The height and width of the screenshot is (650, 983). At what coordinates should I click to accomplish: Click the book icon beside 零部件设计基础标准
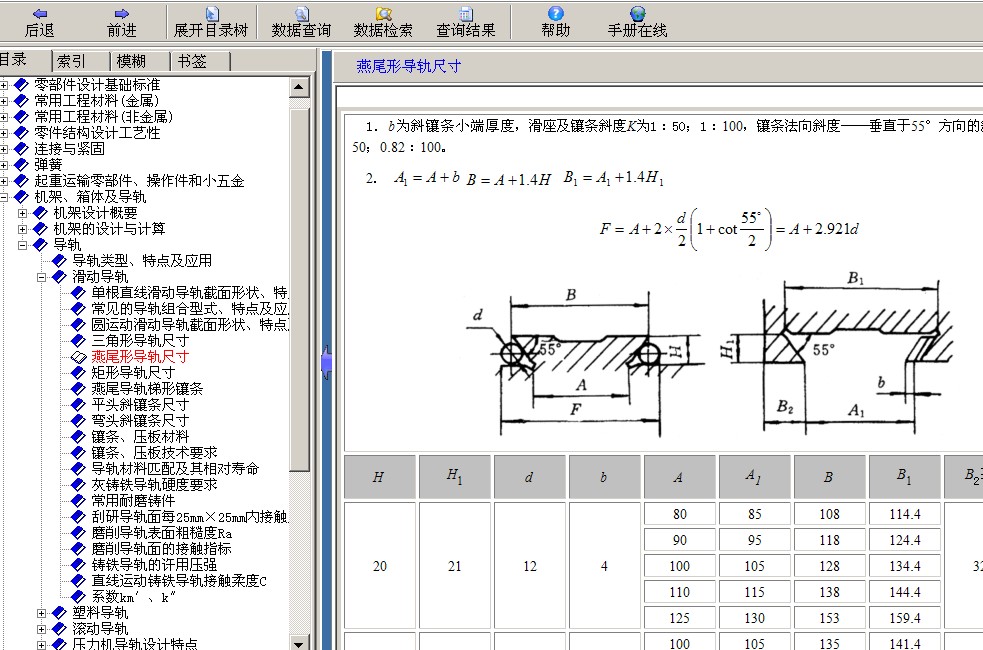click(x=21, y=85)
